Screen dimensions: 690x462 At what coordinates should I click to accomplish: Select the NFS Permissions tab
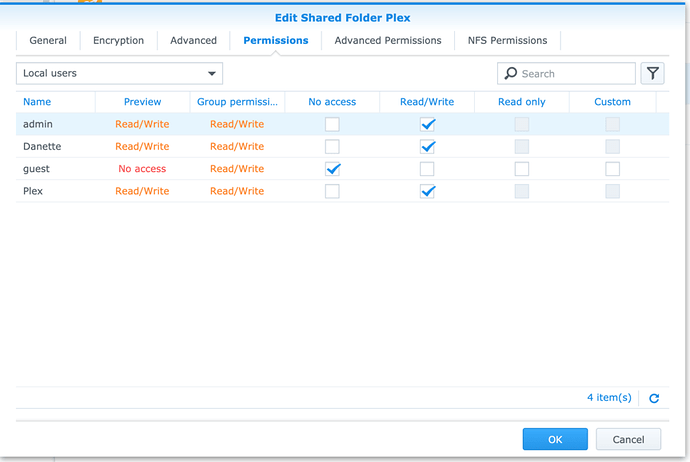tap(507, 40)
